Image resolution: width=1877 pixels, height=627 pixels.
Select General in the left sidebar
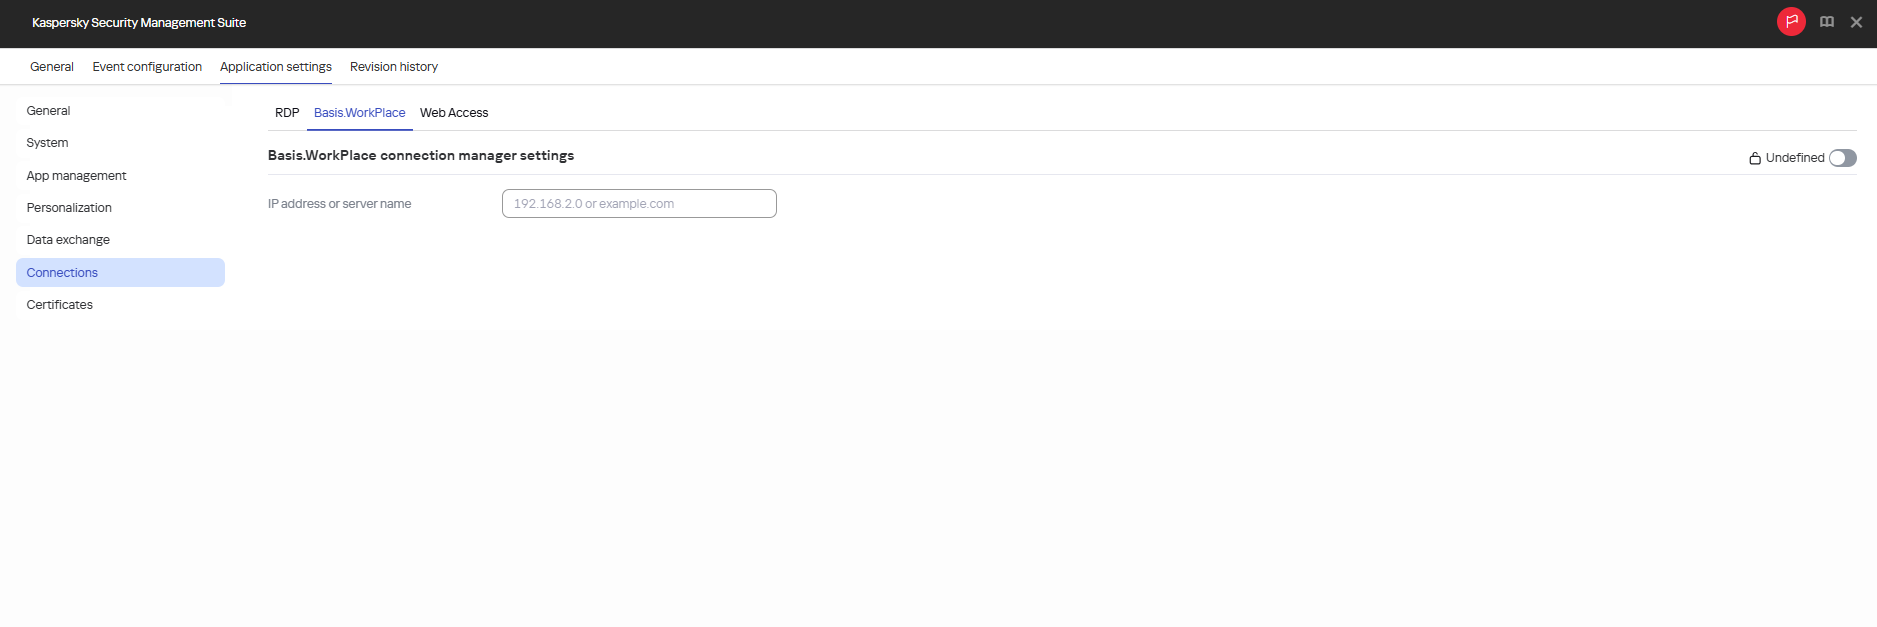pyautogui.click(x=120, y=111)
